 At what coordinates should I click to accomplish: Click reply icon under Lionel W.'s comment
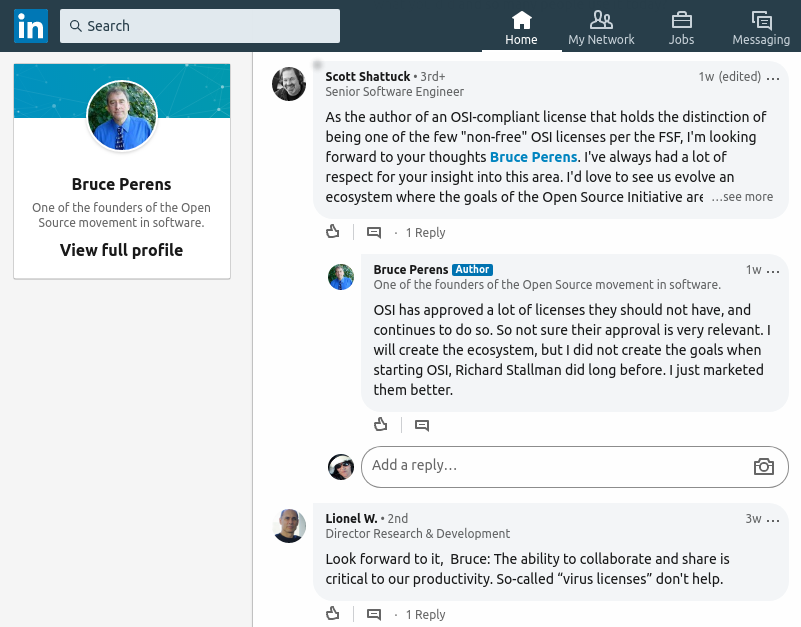[374, 614]
